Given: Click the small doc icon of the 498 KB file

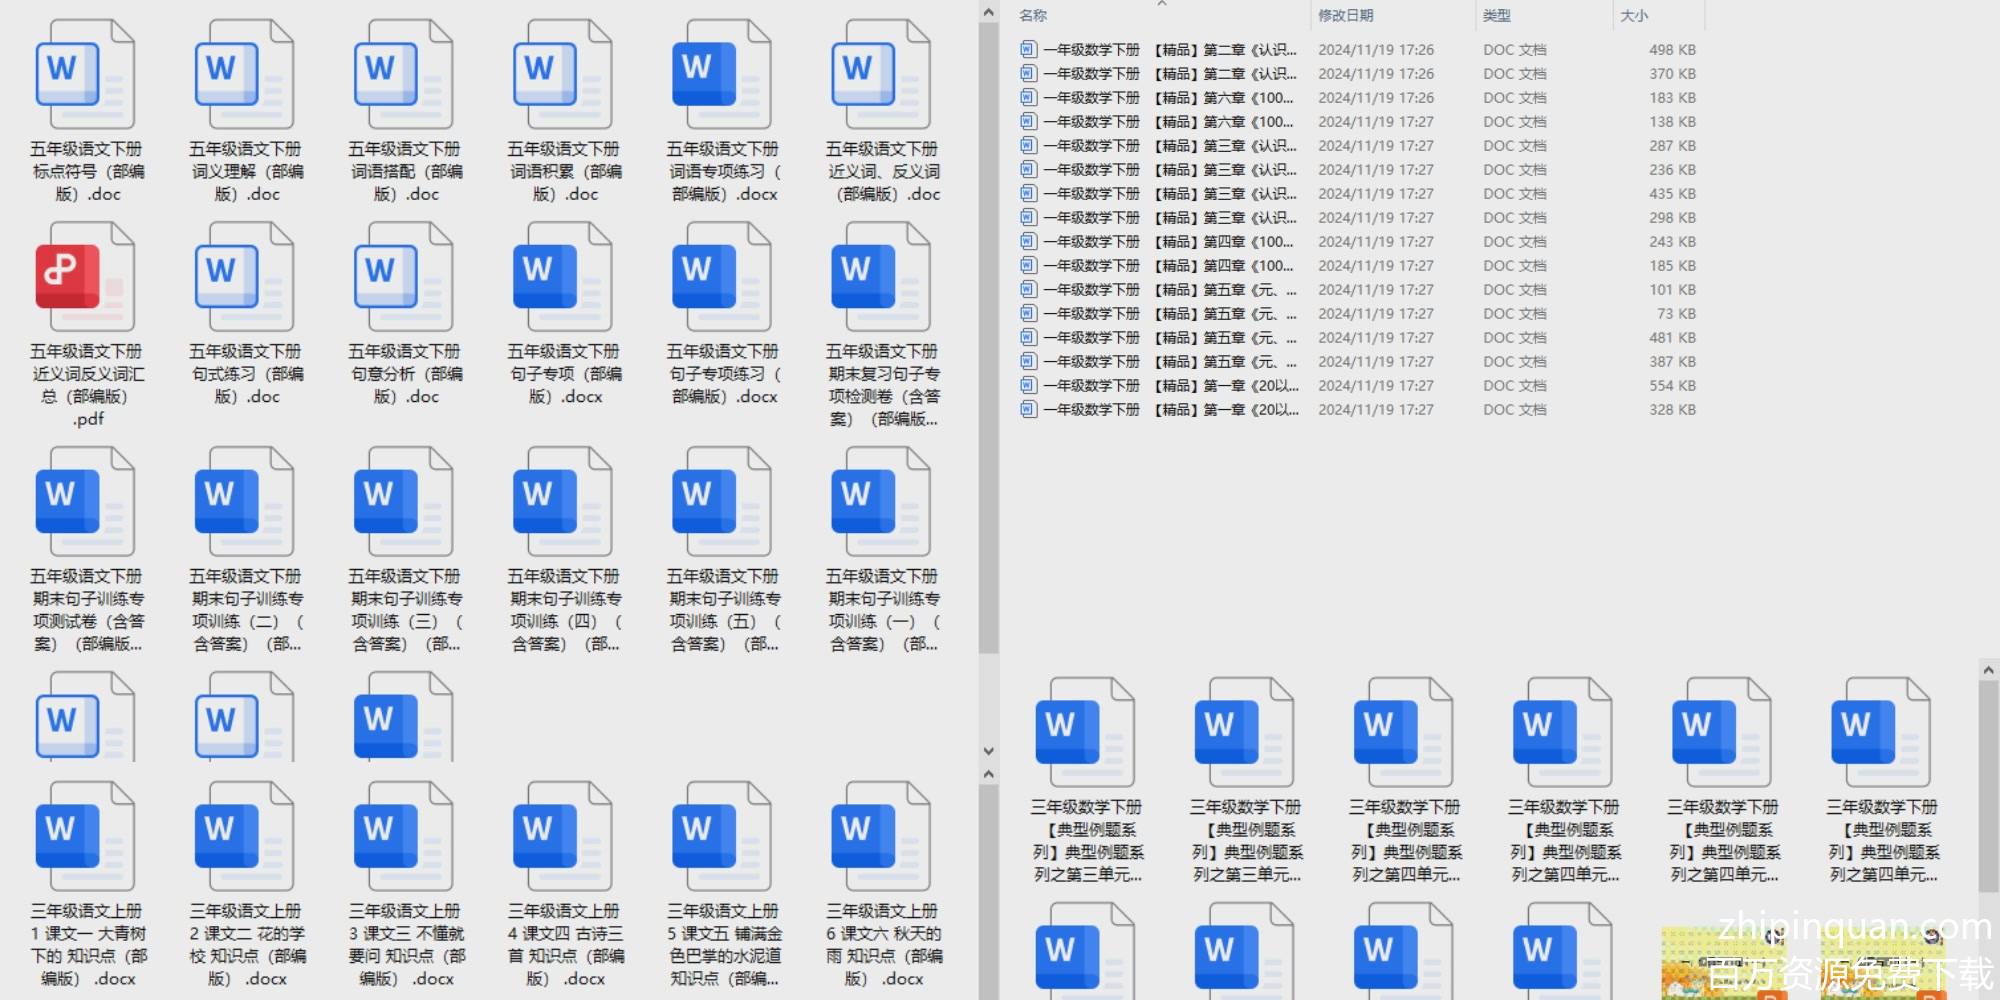Looking at the screenshot, I should (1028, 49).
